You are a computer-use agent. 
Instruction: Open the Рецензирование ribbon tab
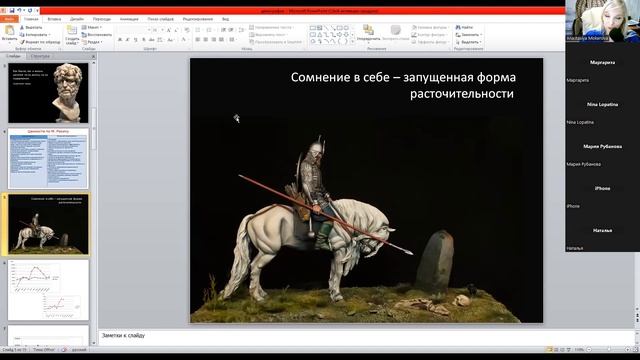point(198,19)
